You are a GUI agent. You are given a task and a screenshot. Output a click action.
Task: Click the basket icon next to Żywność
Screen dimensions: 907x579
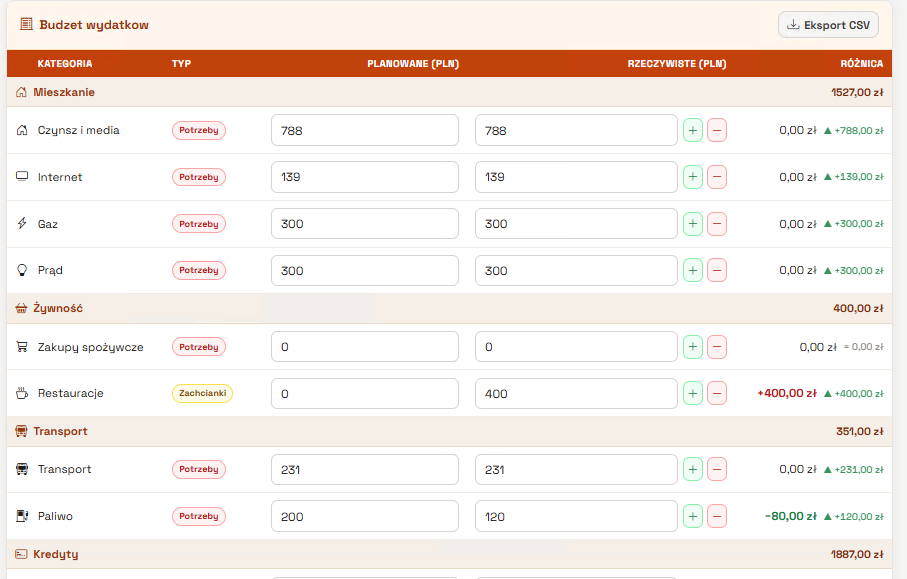[x=21, y=308]
